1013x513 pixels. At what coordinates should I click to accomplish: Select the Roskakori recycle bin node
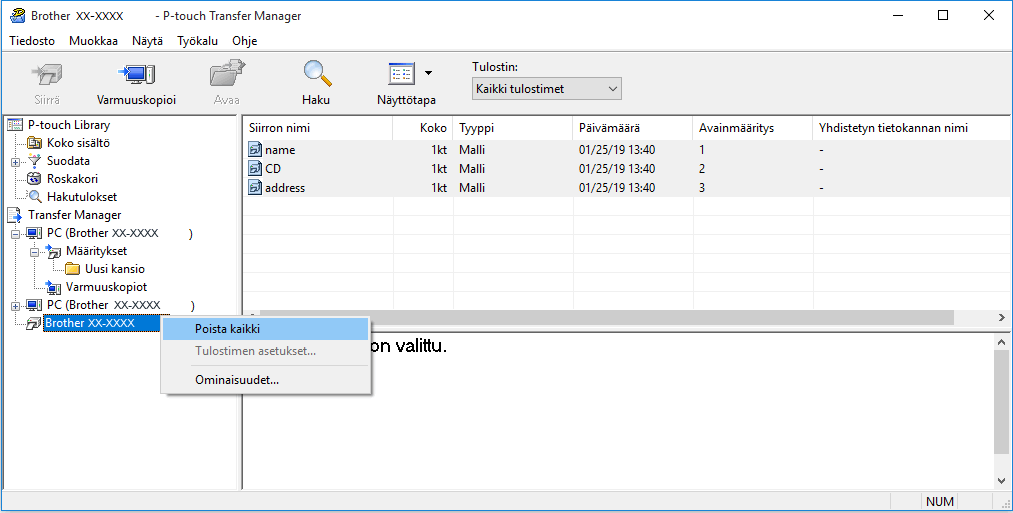(72, 179)
